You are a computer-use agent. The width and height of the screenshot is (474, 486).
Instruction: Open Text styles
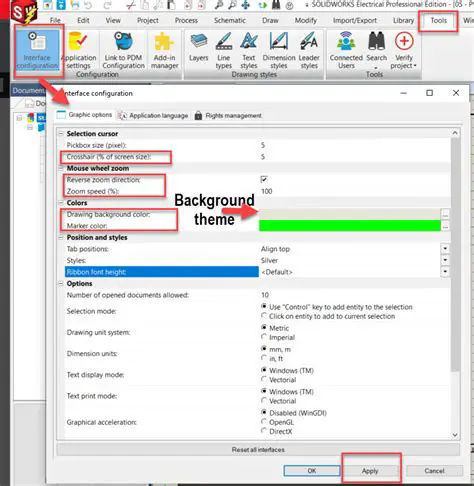pos(249,50)
